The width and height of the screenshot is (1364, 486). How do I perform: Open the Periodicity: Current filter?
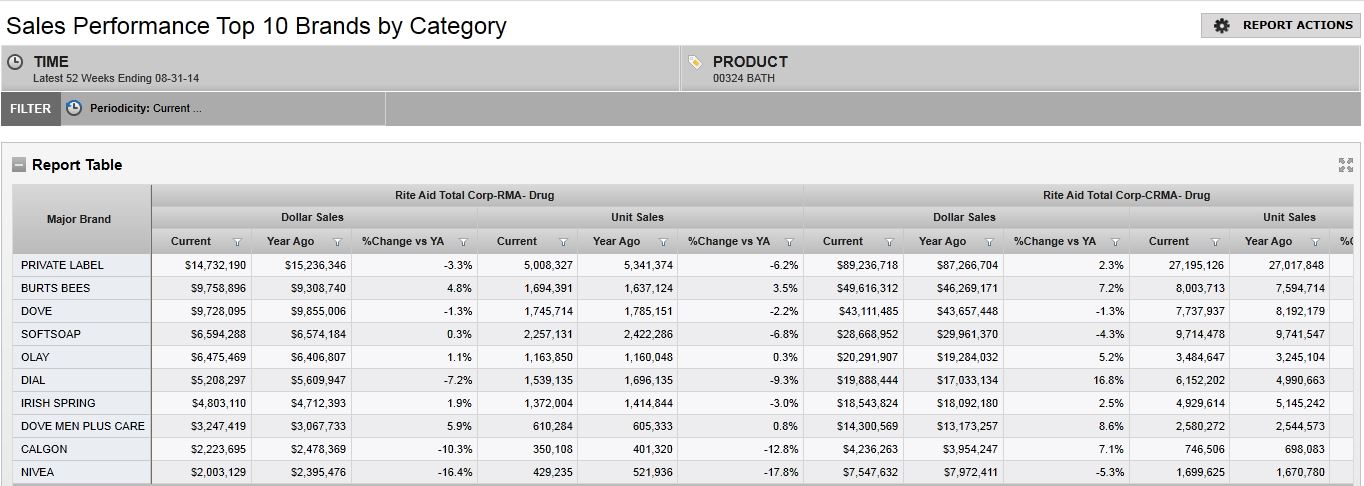click(x=146, y=108)
